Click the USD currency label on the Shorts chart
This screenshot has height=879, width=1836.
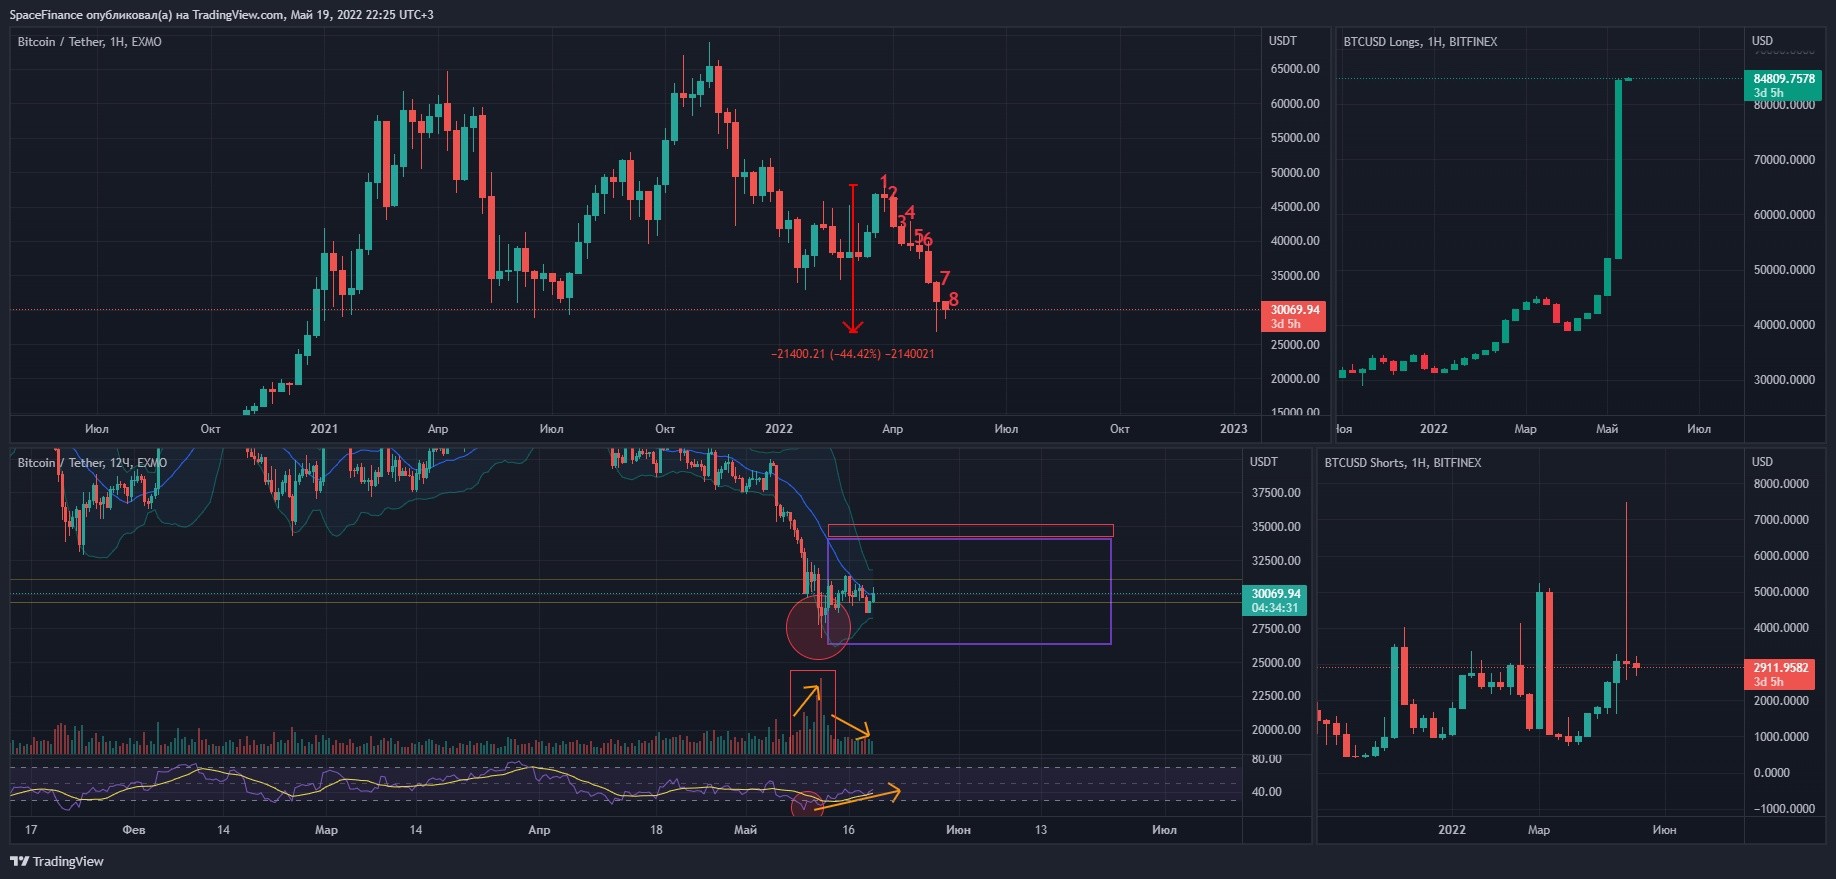pos(1762,462)
